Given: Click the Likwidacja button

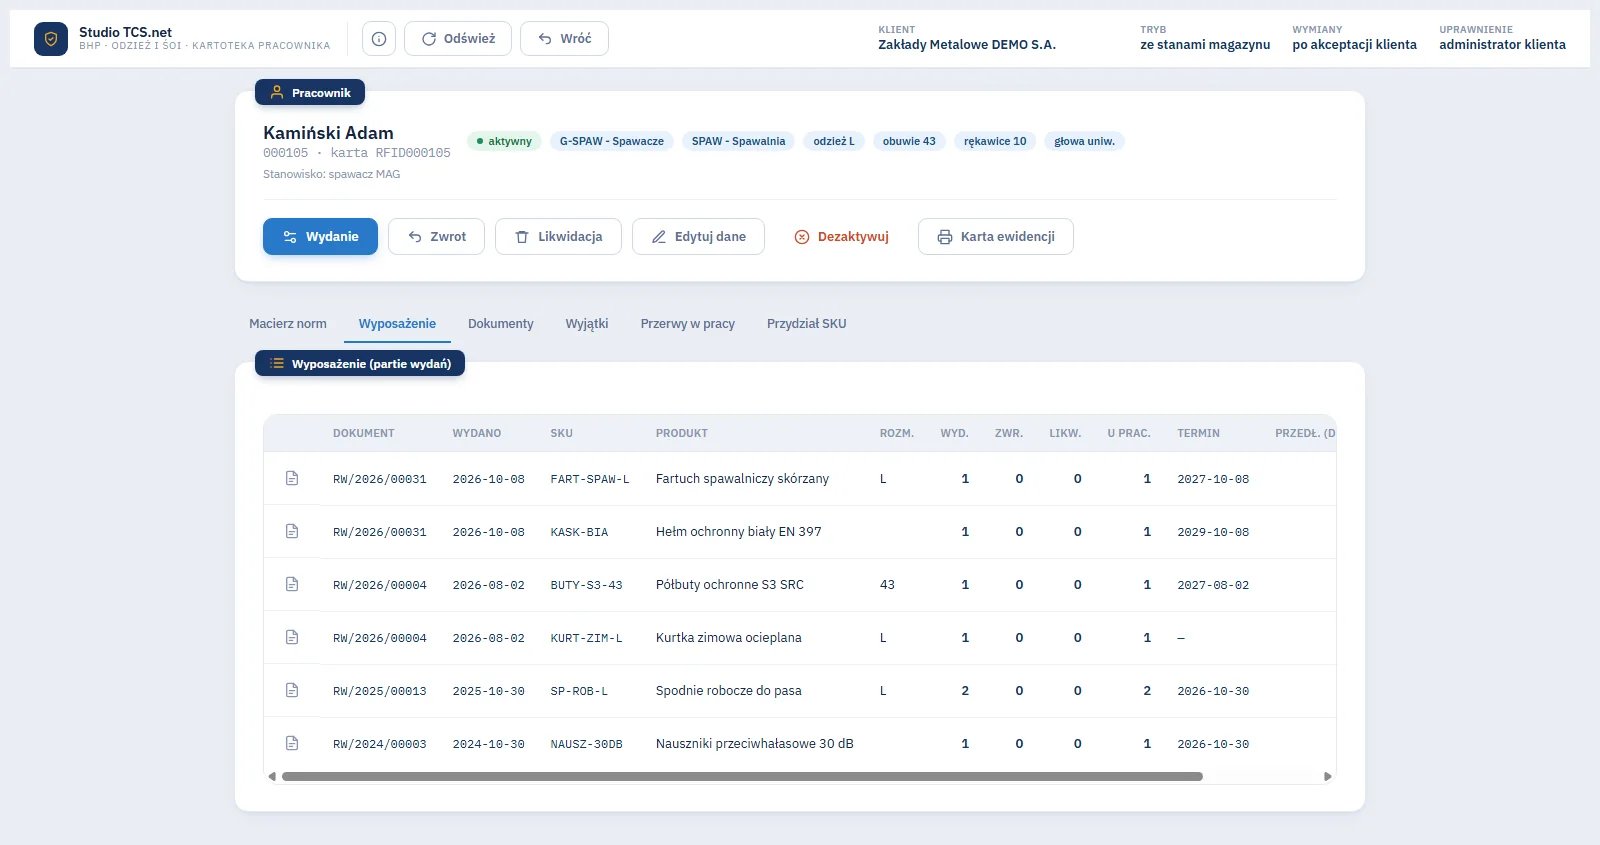Looking at the screenshot, I should (558, 237).
